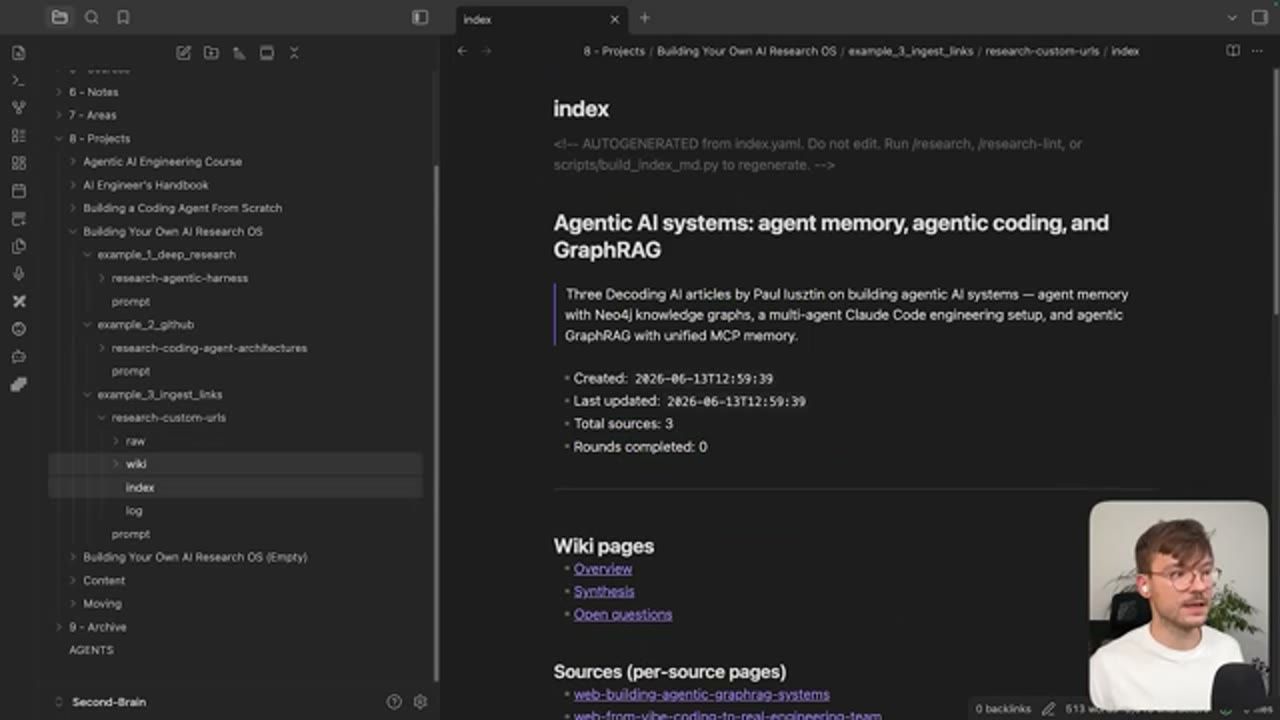Expand the '6 - Notes' folder
The width and height of the screenshot is (1280, 720).
(93, 92)
